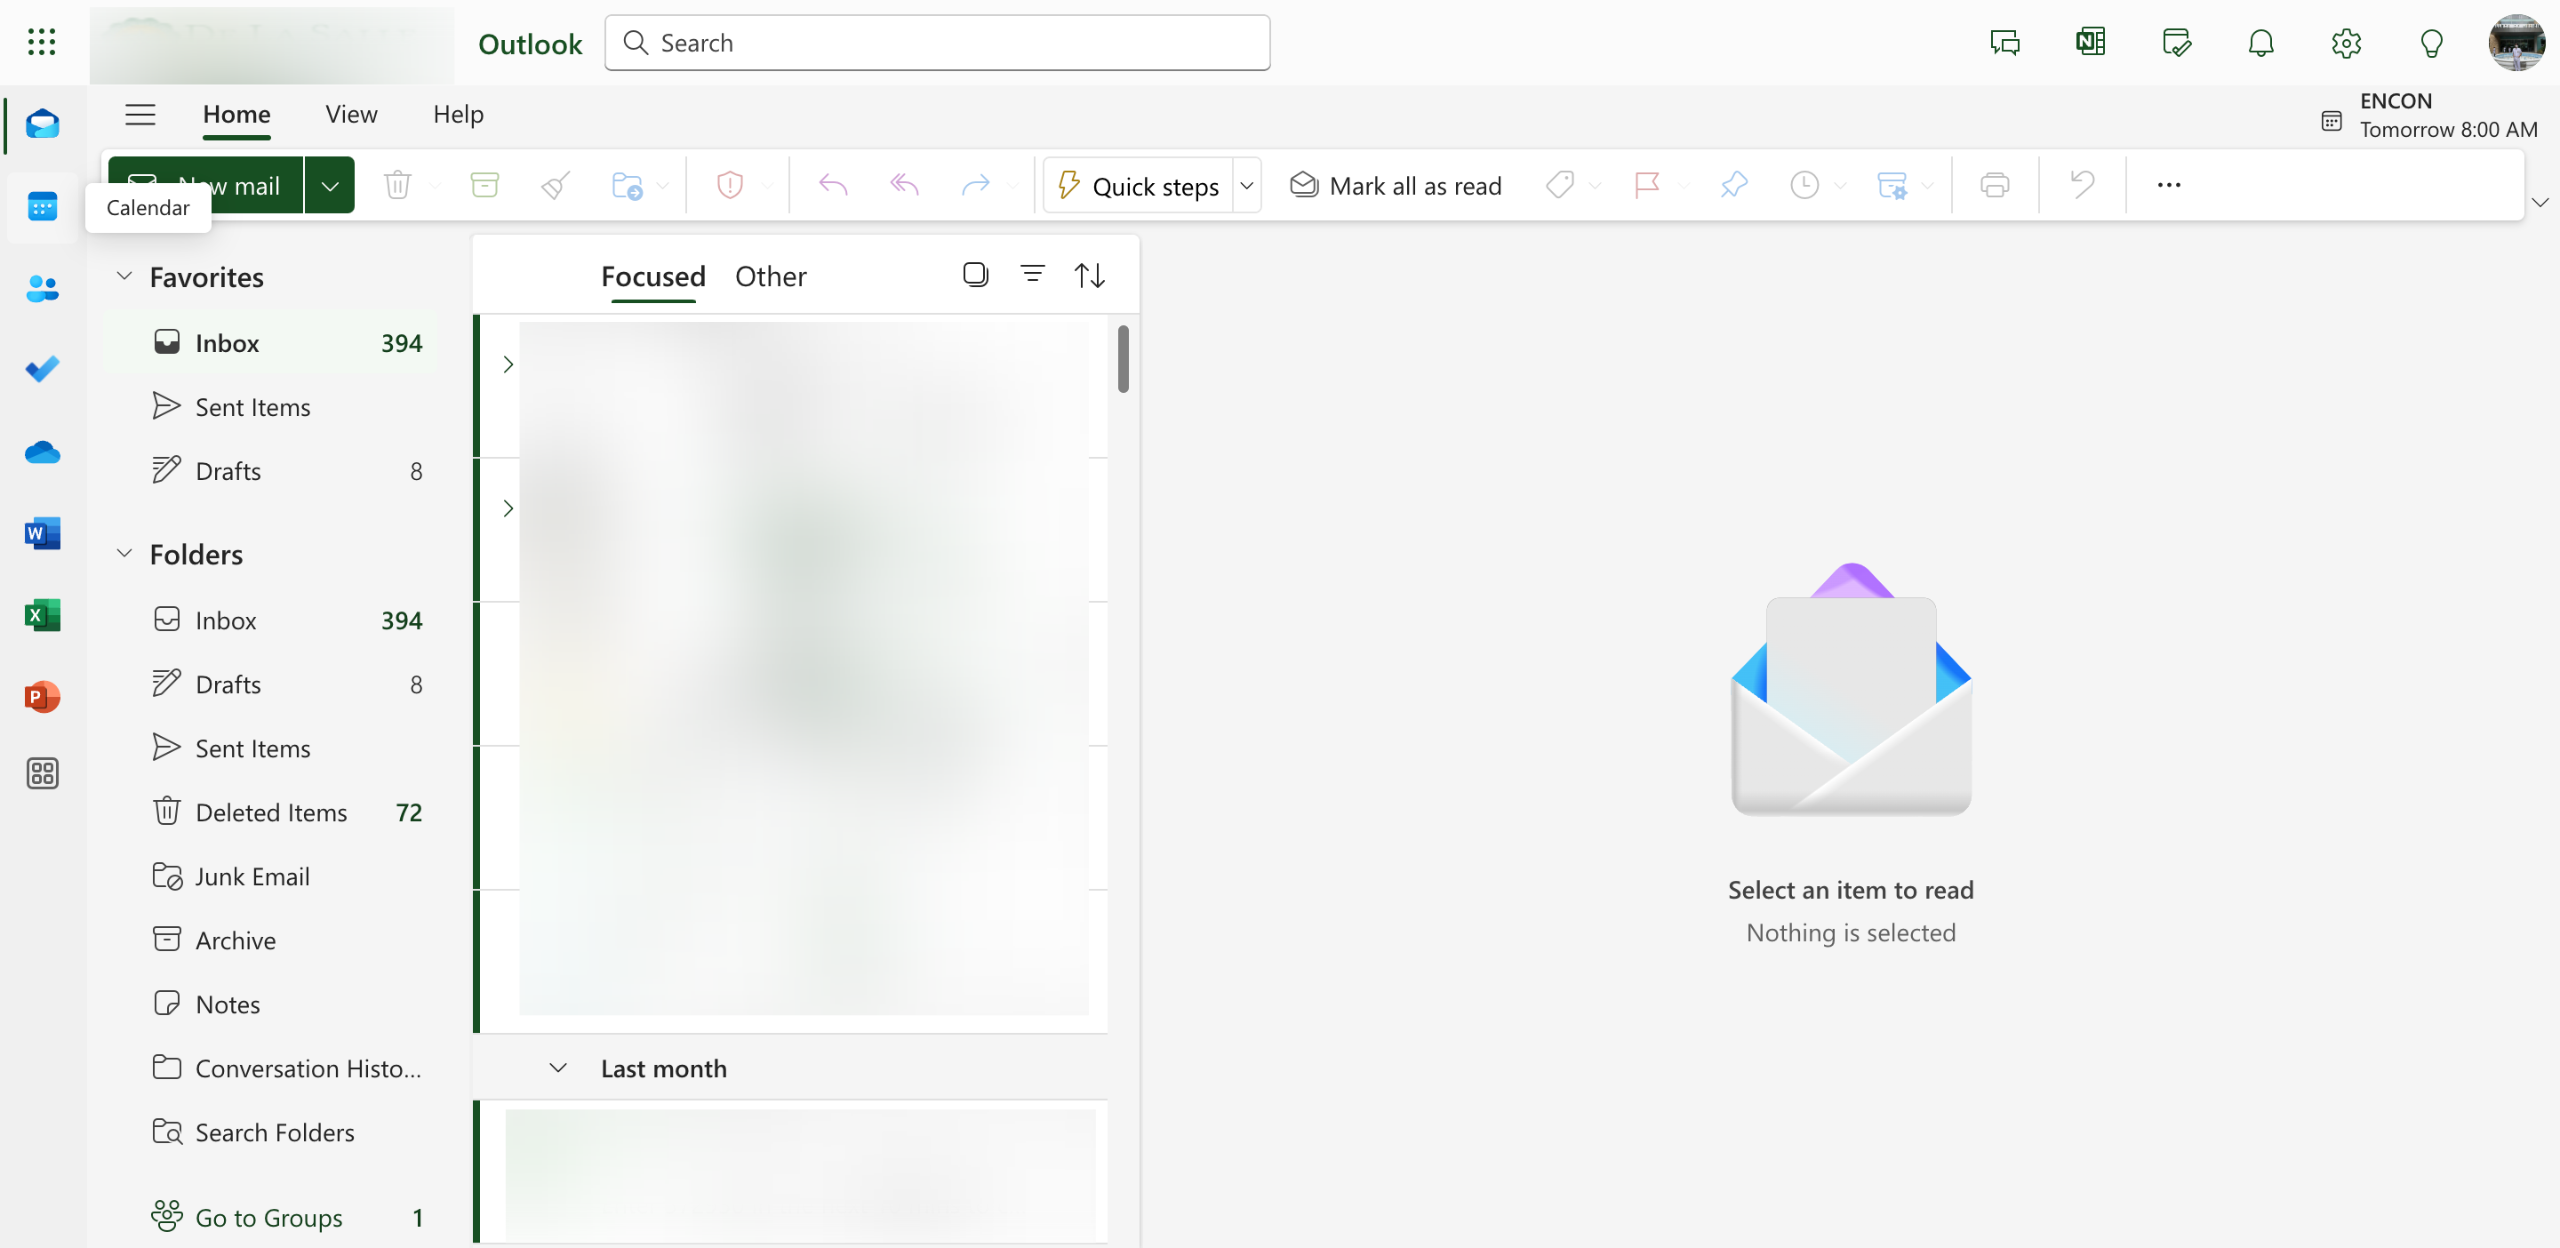Open the ENCON upcoming event reminder
2560x1248 pixels.
coord(2428,115)
